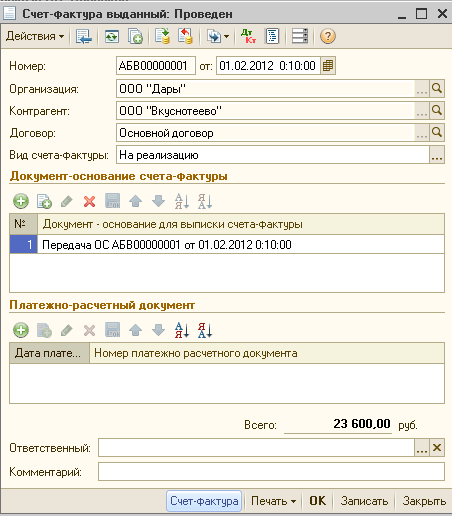The height and width of the screenshot is (516, 452).
Task: Click the post document toolbar icon
Action: (162, 36)
